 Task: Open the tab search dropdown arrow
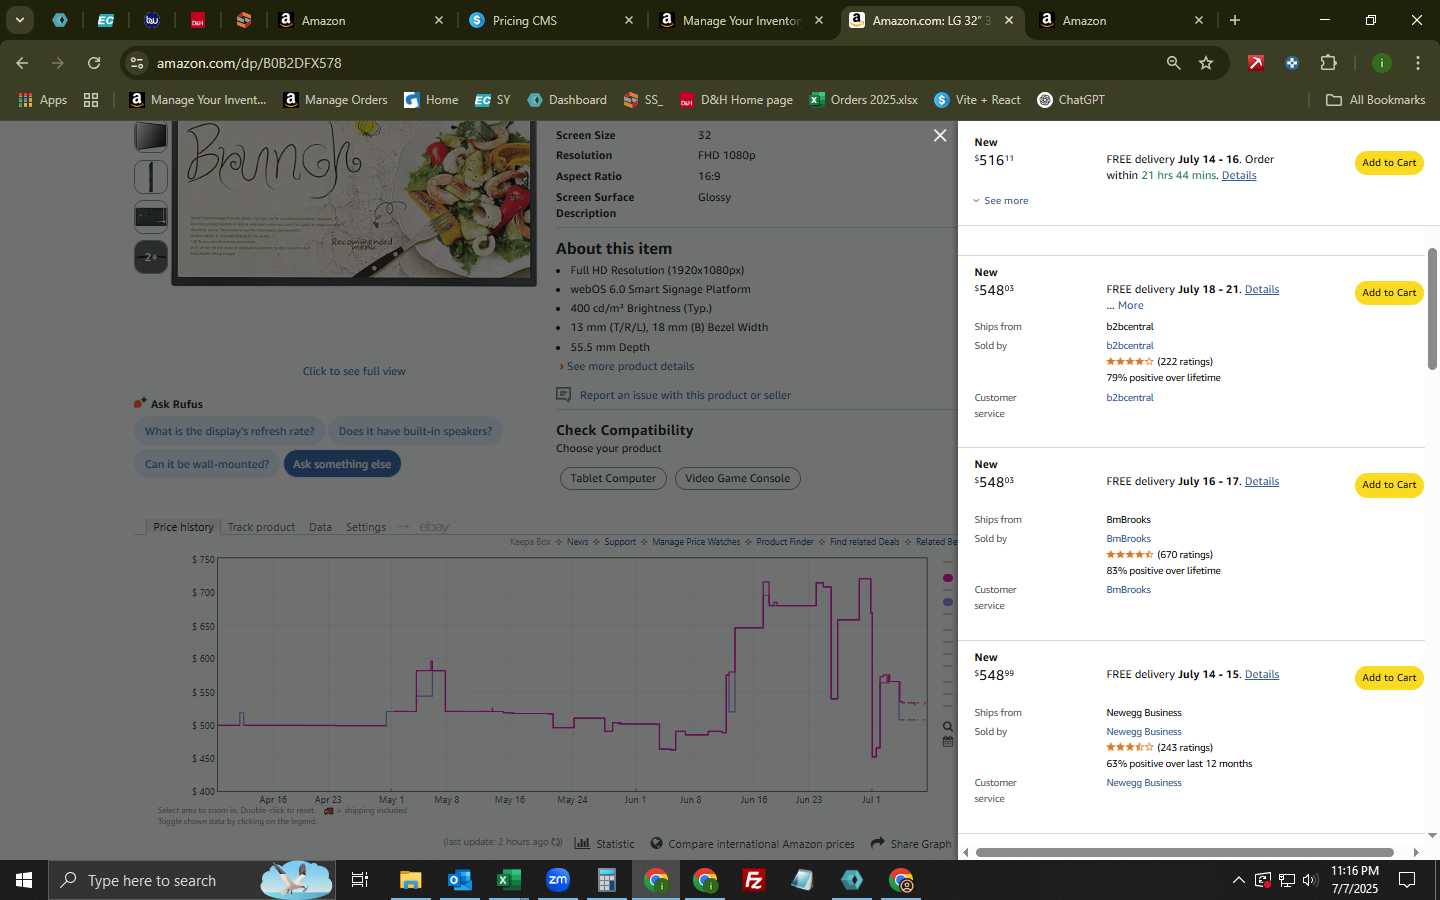pos(19,20)
